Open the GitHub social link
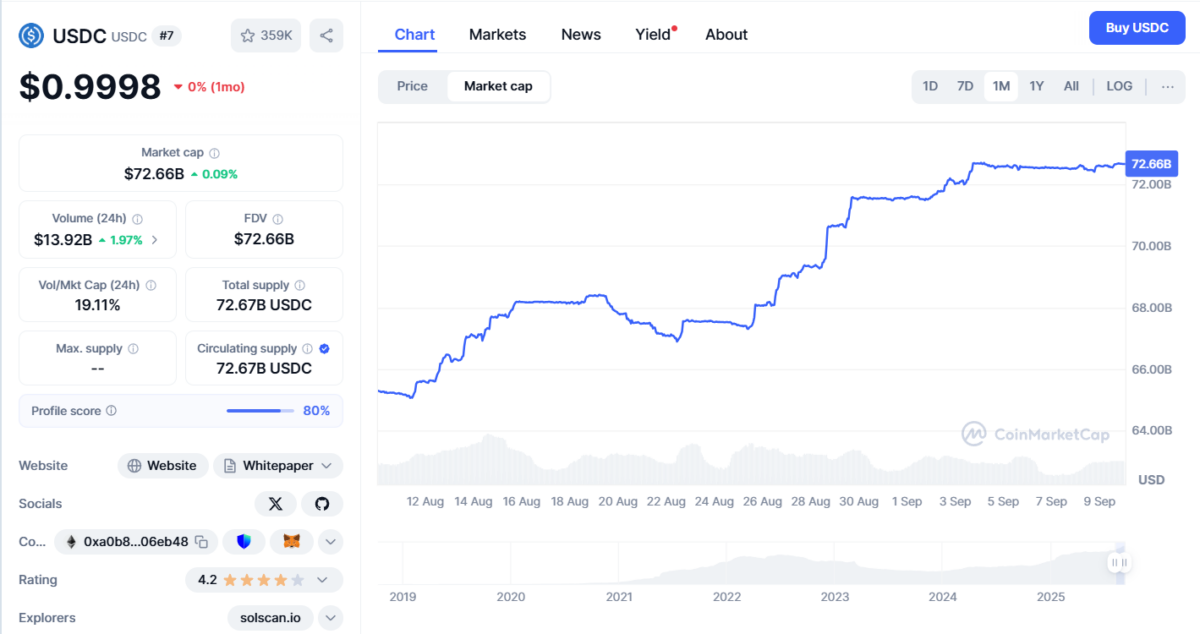This screenshot has height=634, width=1200. click(322, 504)
